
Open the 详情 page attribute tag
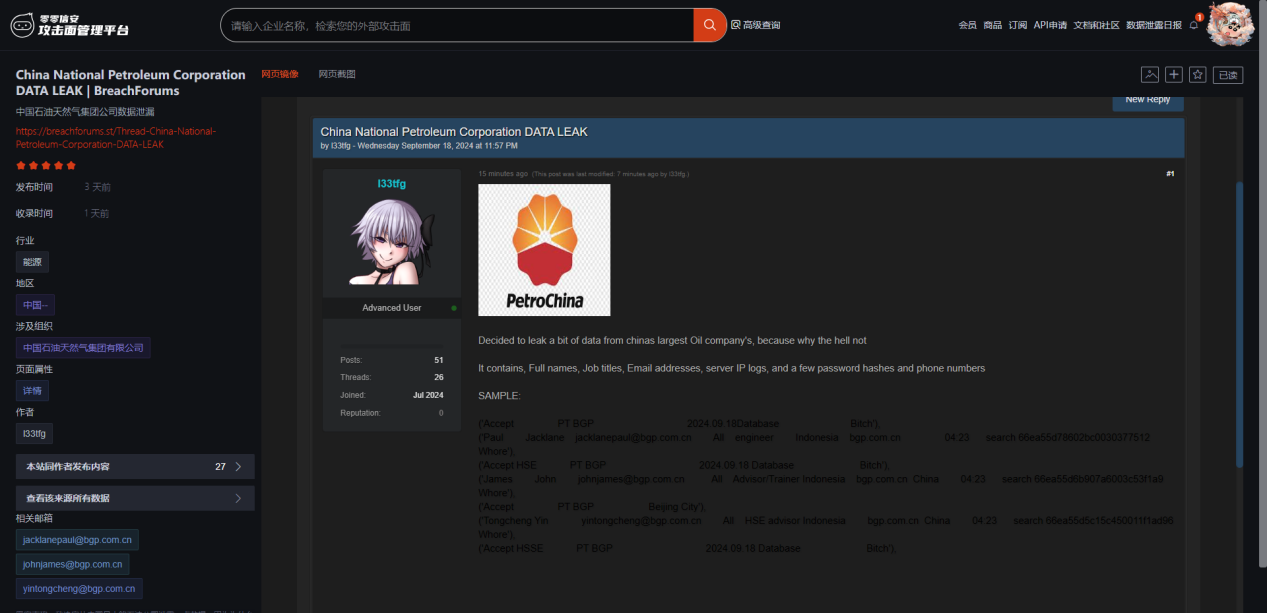click(32, 390)
